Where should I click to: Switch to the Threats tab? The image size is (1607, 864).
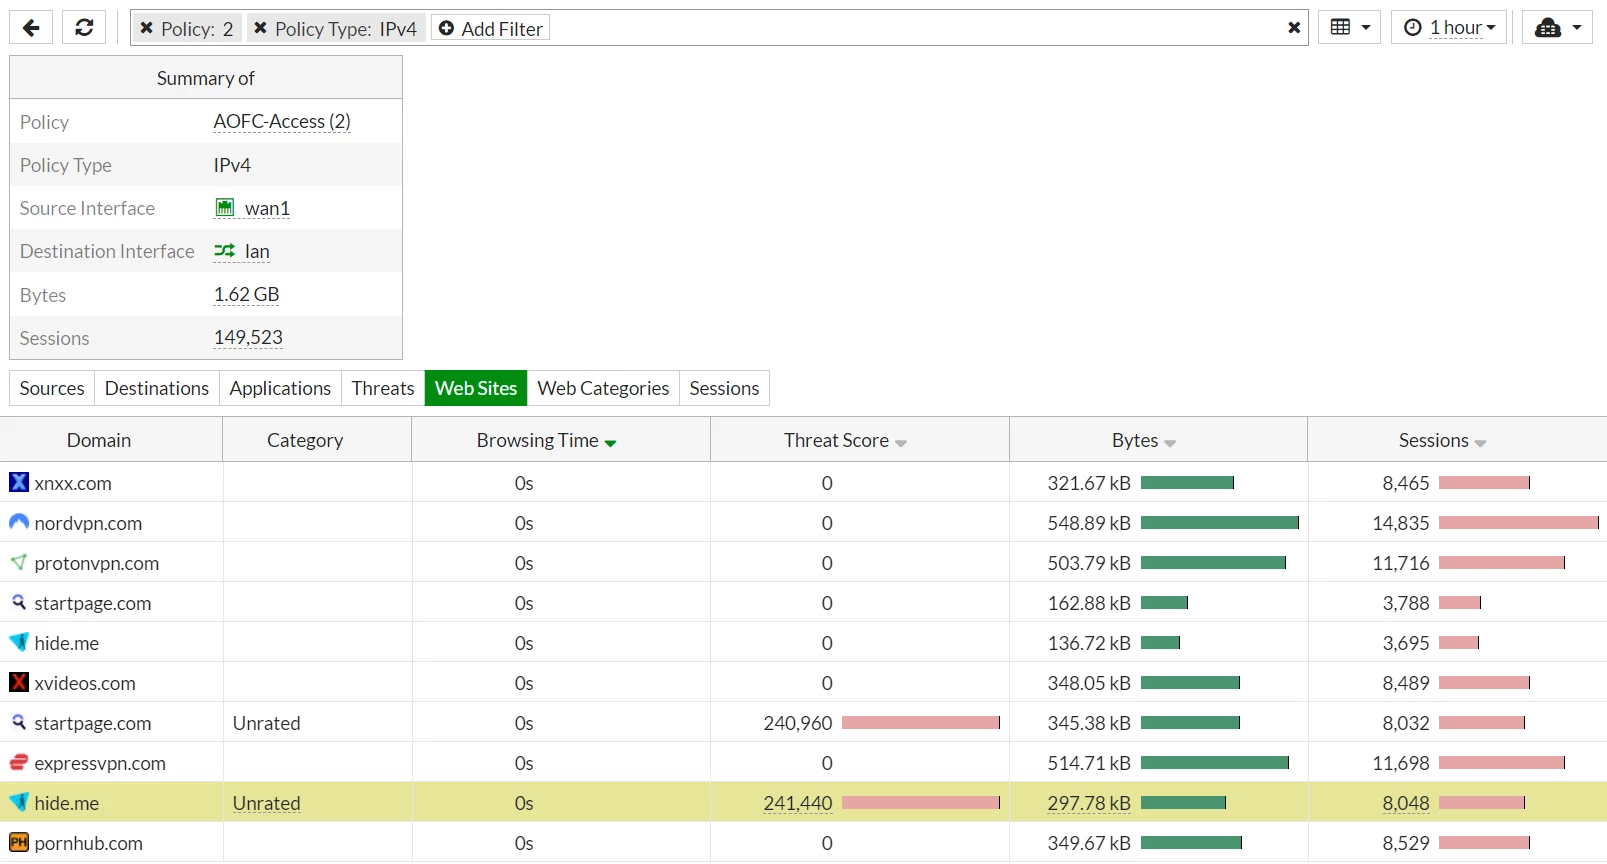383,388
